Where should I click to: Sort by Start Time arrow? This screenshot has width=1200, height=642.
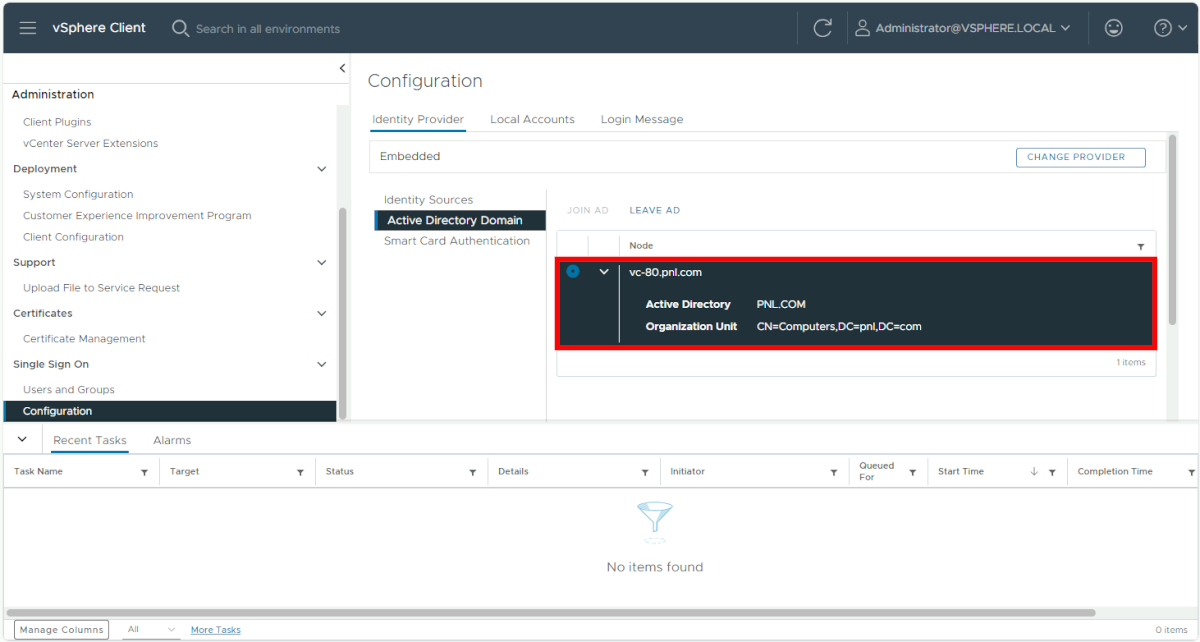[1034, 472]
